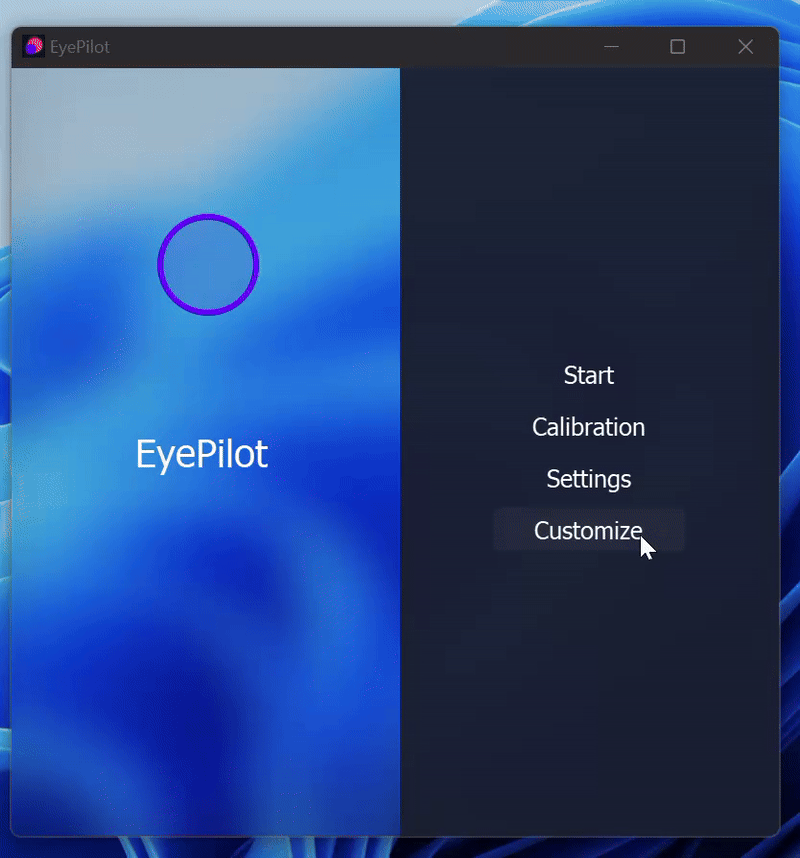This screenshot has width=800, height=858.
Task: Minimize the EyePilot window
Action: (611, 46)
